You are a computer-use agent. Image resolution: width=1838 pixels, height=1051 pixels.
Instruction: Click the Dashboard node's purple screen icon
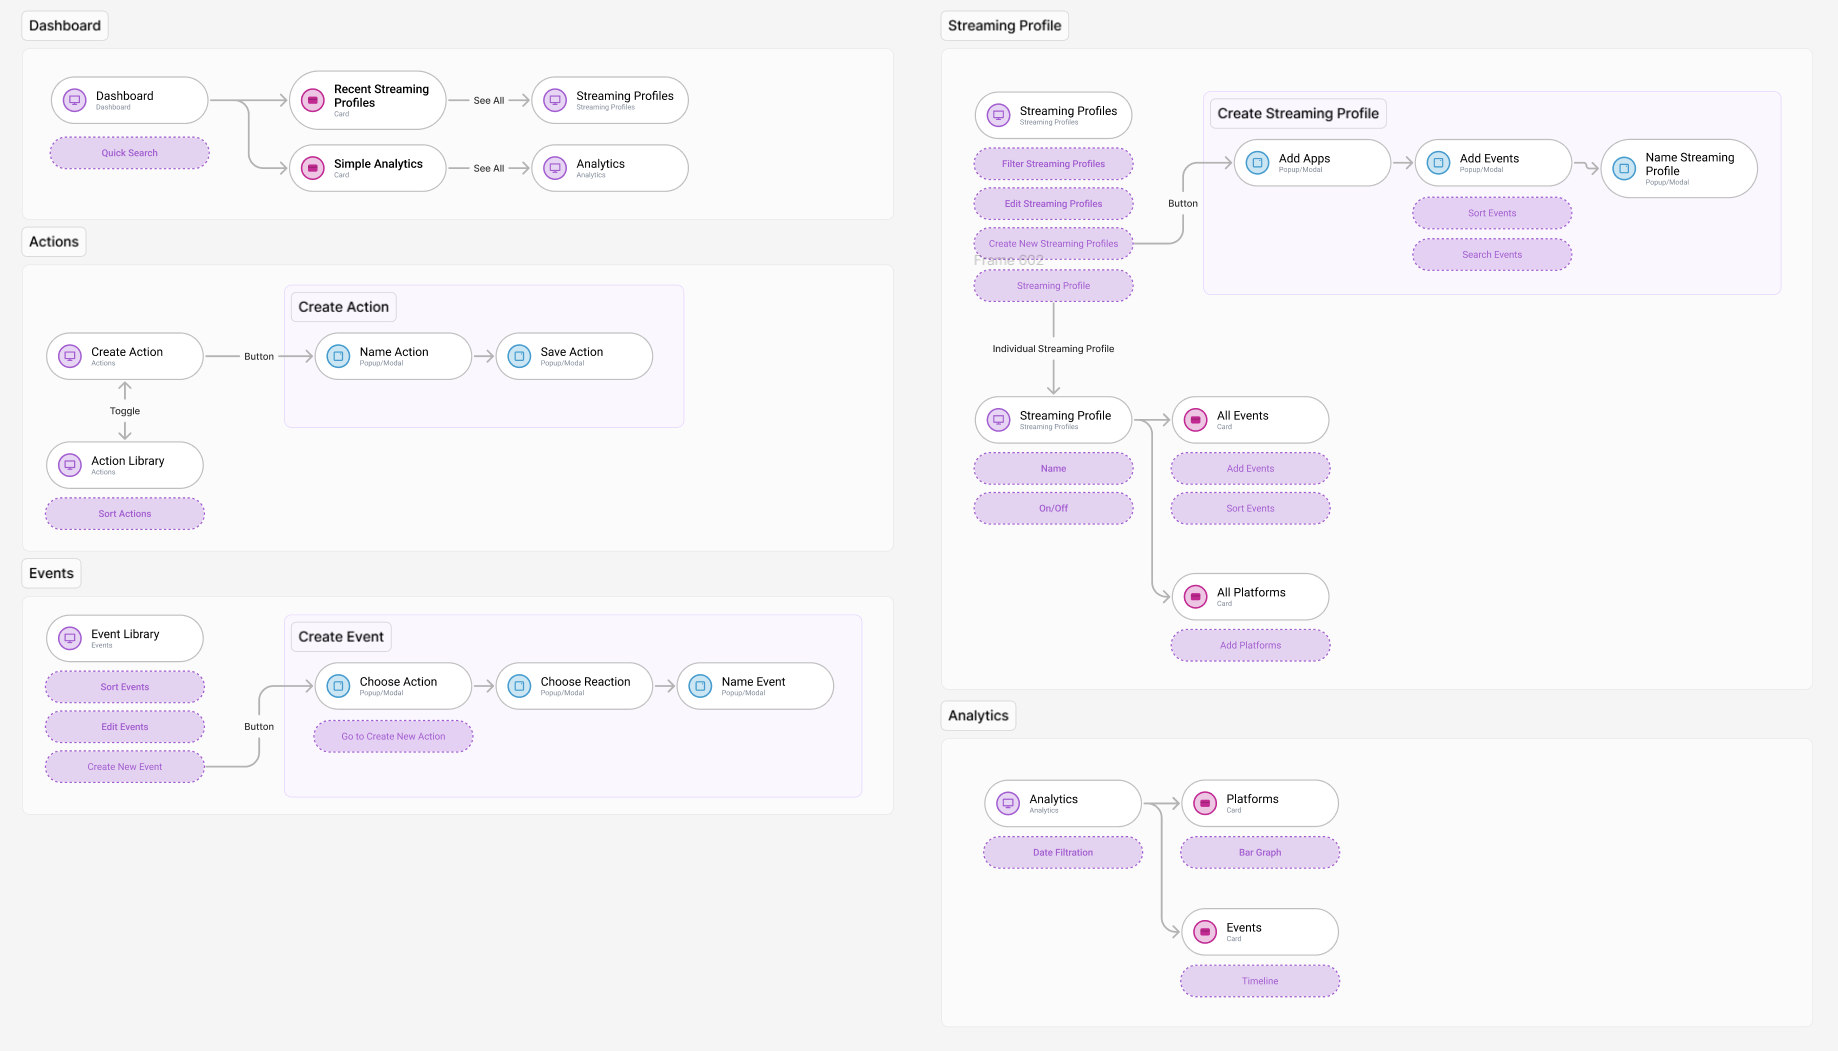74,100
